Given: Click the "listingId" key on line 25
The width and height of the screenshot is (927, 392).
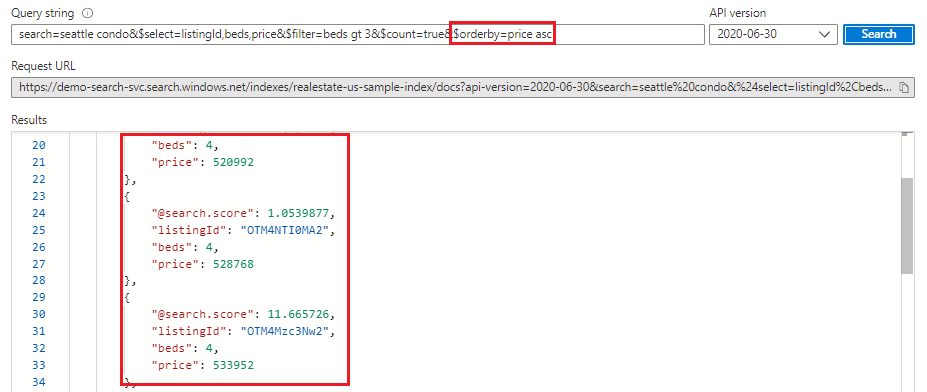Looking at the screenshot, I should (189, 230).
